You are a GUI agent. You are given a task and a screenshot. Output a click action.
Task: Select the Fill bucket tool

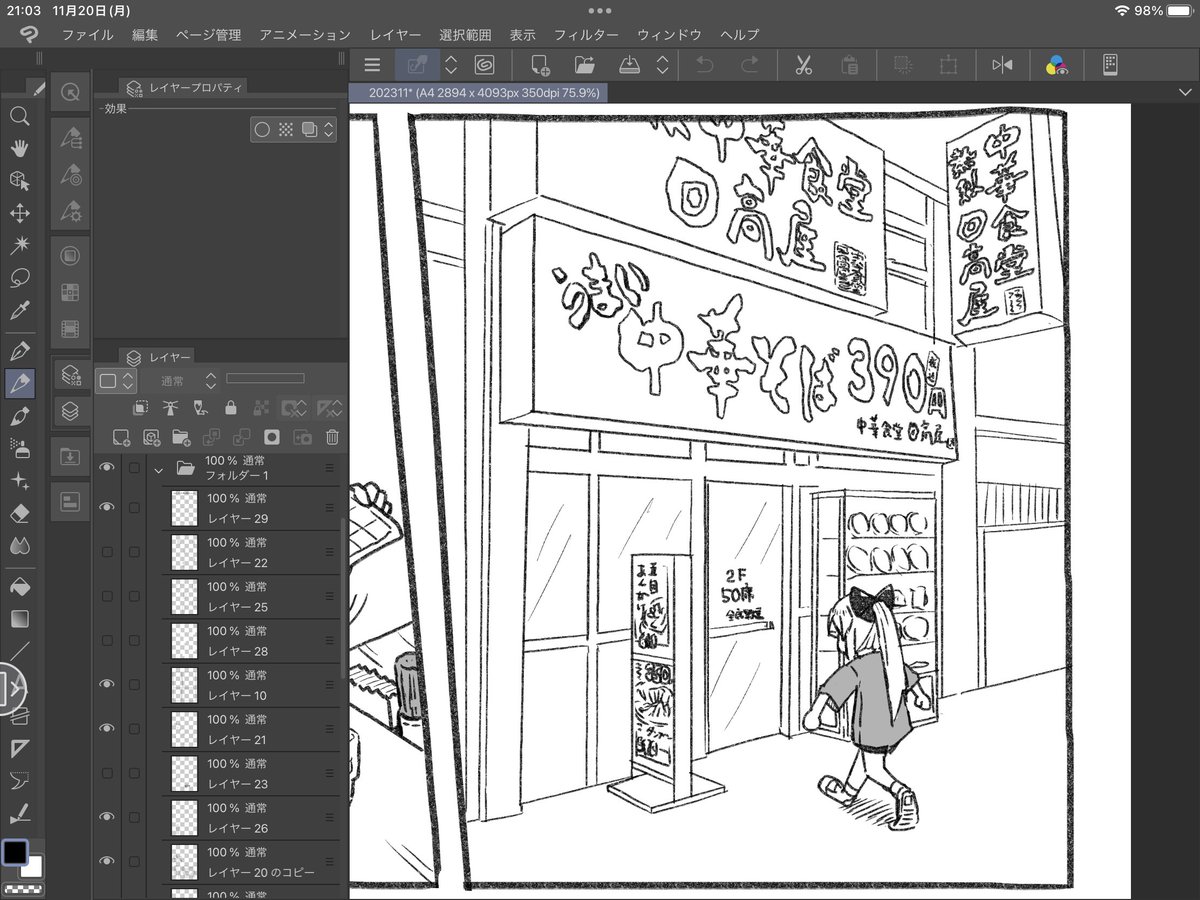[x=19, y=586]
